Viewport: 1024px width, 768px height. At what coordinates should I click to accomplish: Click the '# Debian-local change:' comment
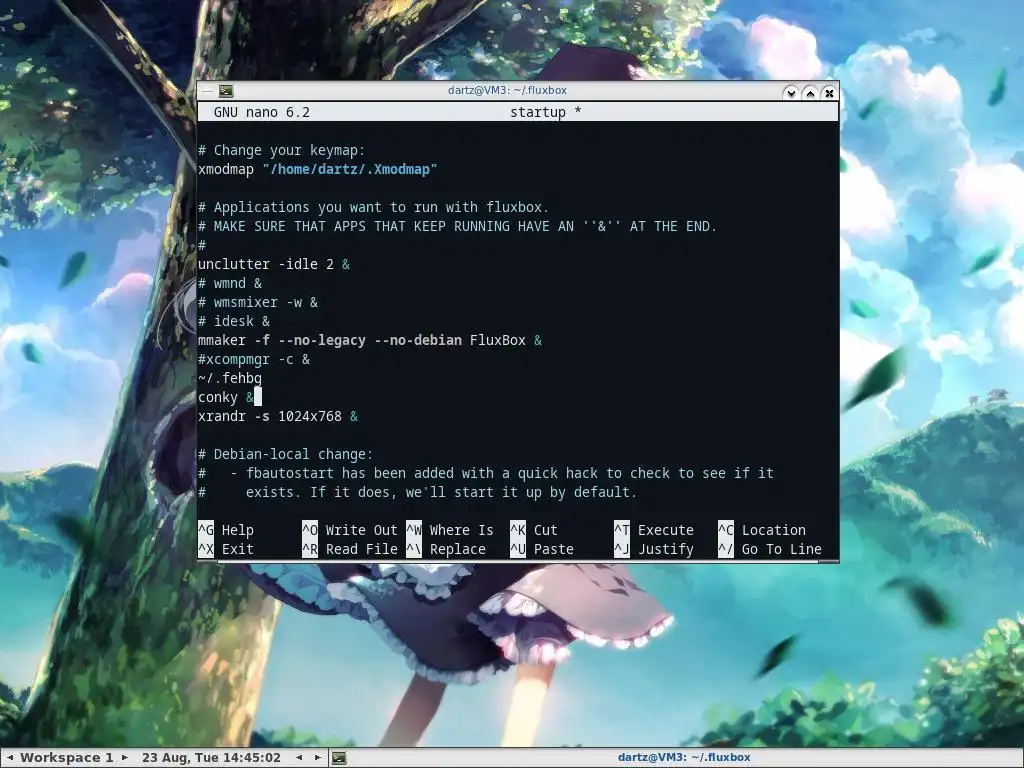click(285, 454)
